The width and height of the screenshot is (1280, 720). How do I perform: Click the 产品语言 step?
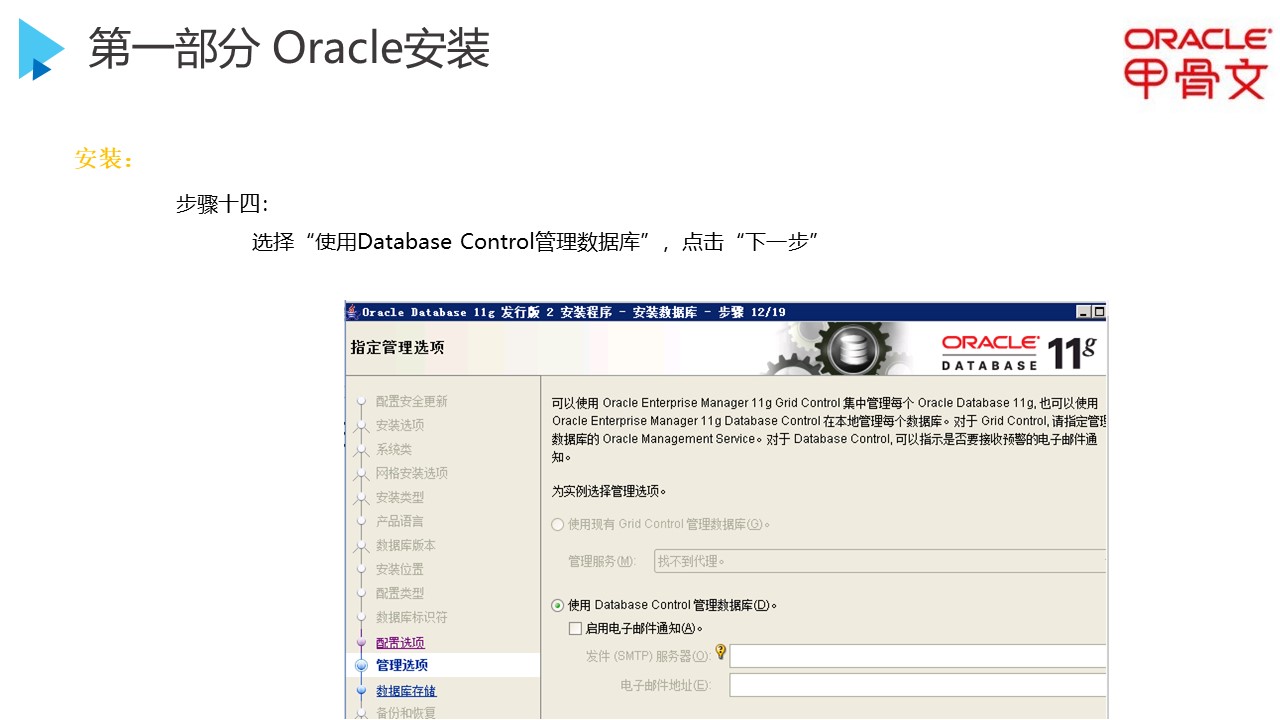point(400,521)
